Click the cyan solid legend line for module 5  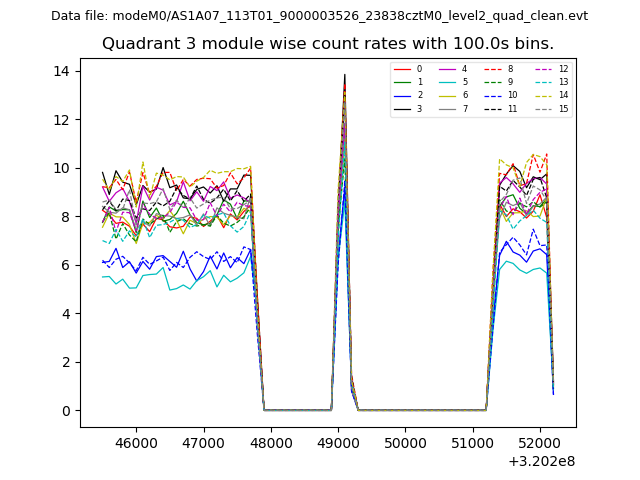[x=447, y=82]
